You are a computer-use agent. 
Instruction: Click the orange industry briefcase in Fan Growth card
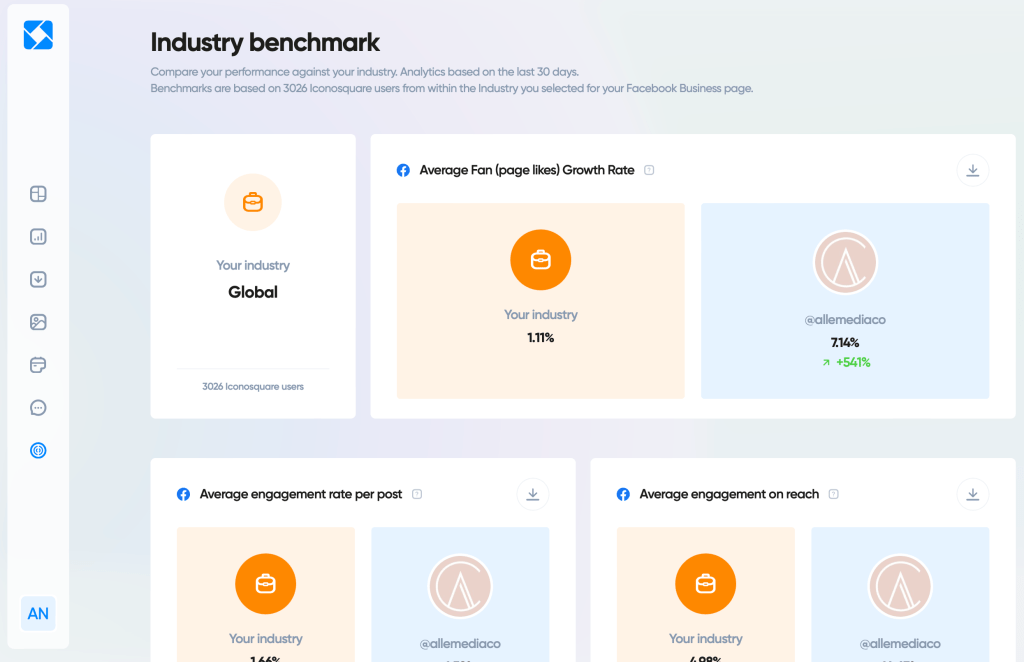(x=540, y=261)
